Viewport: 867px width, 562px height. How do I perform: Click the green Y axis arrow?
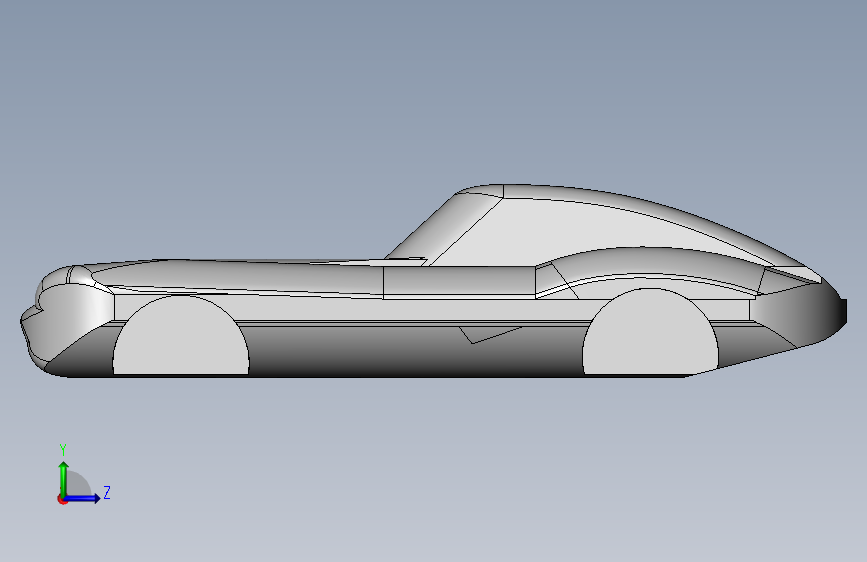tap(64, 479)
